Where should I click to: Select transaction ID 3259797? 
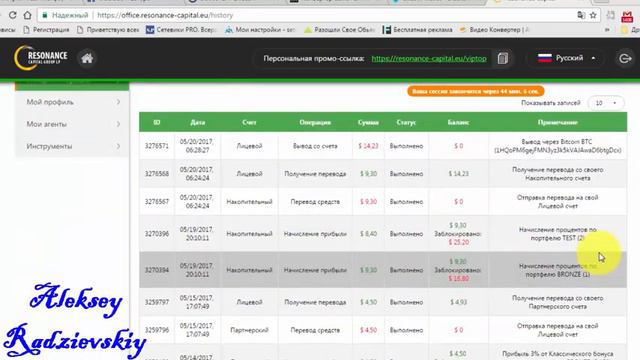pos(157,302)
